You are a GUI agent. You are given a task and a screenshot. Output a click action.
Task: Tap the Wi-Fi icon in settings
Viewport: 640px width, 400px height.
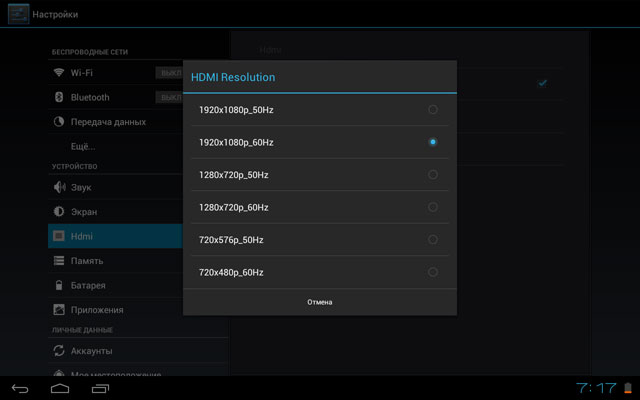click(x=59, y=73)
